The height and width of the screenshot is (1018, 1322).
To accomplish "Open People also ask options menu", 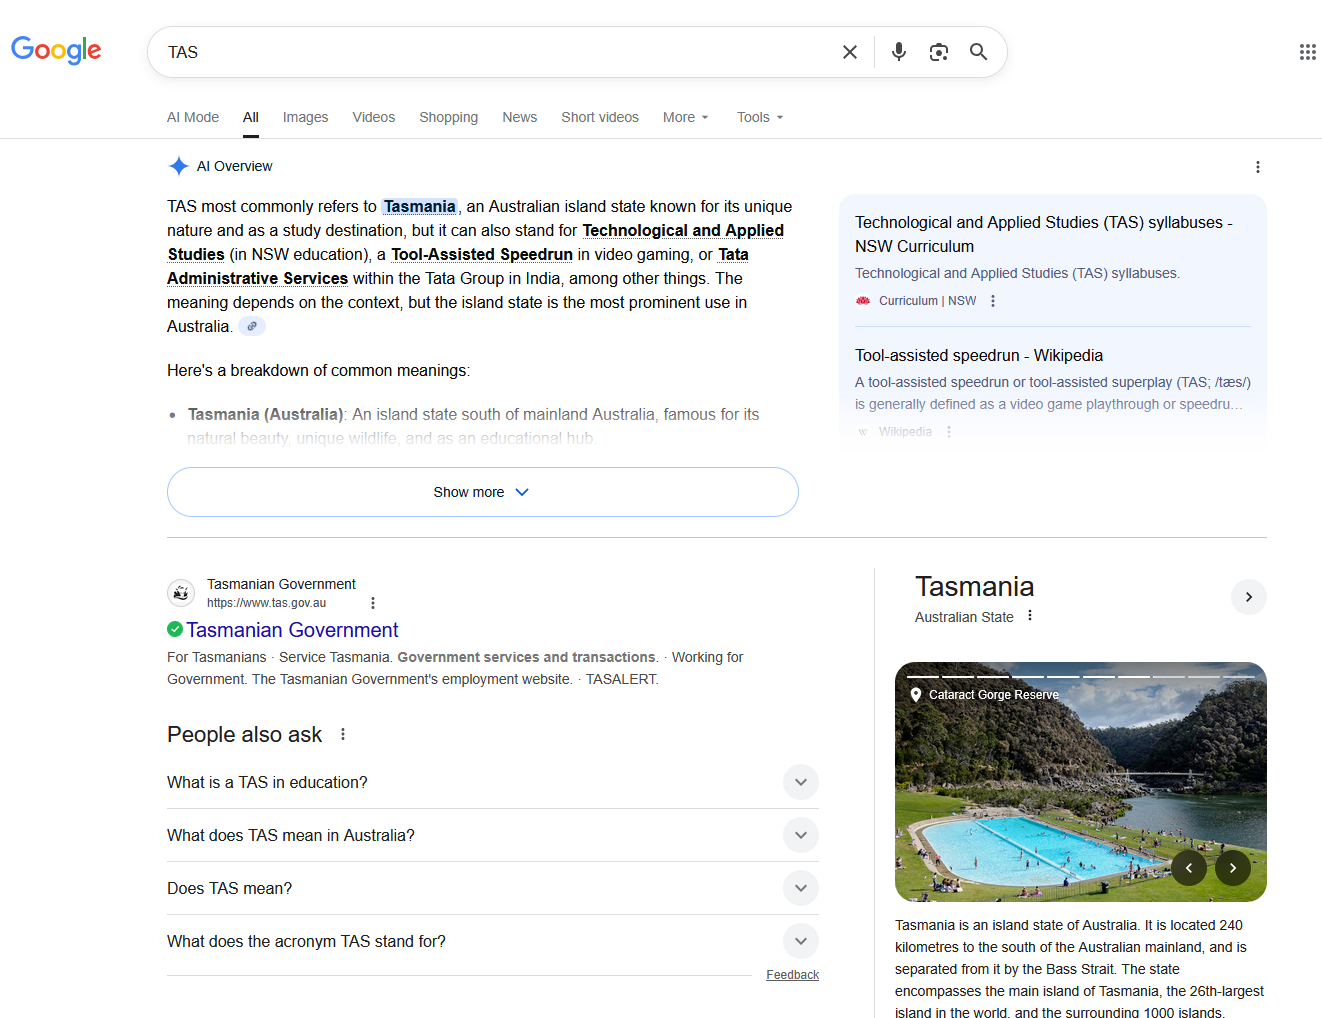I will point(343,734).
